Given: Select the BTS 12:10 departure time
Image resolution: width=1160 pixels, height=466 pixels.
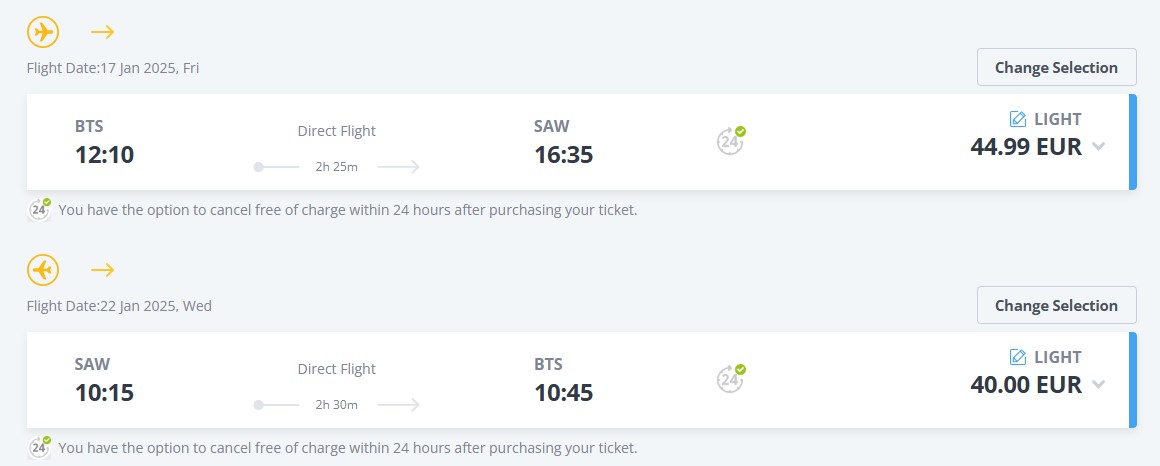Looking at the screenshot, I should [104, 155].
